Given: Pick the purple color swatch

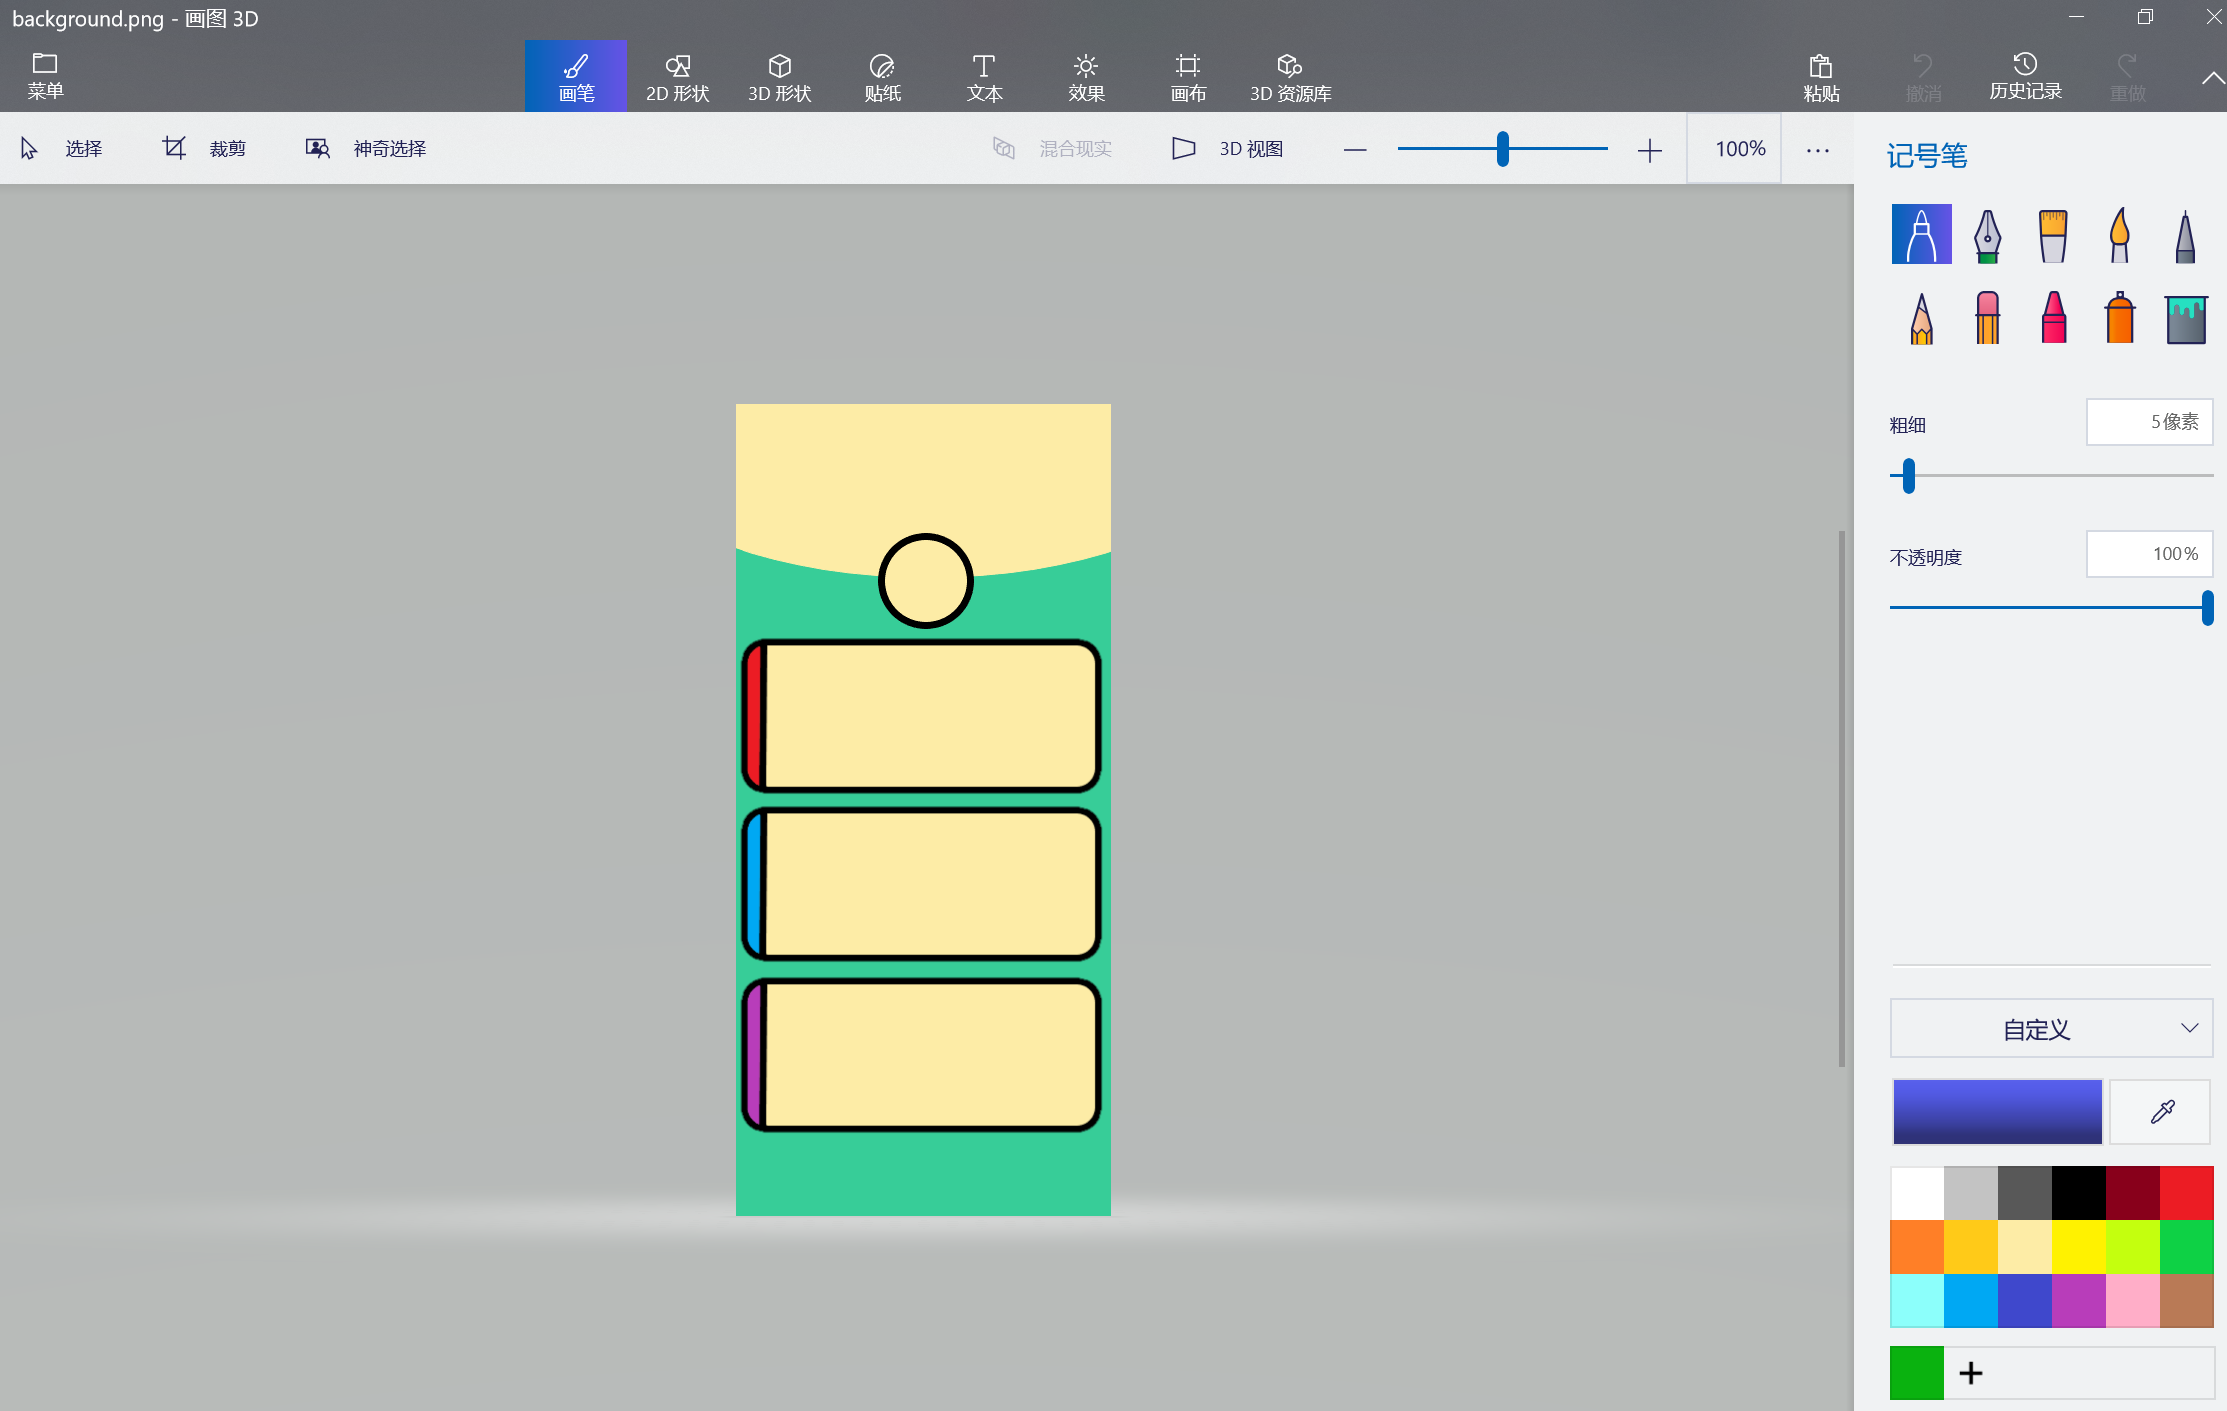Looking at the screenshot, I should click(2078, 1301).
